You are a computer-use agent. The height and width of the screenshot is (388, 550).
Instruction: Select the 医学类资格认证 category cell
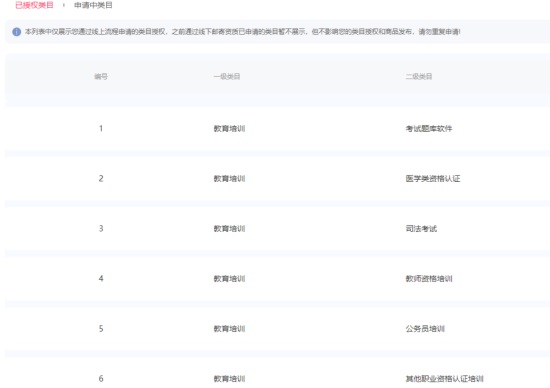[x=433, y=179]
